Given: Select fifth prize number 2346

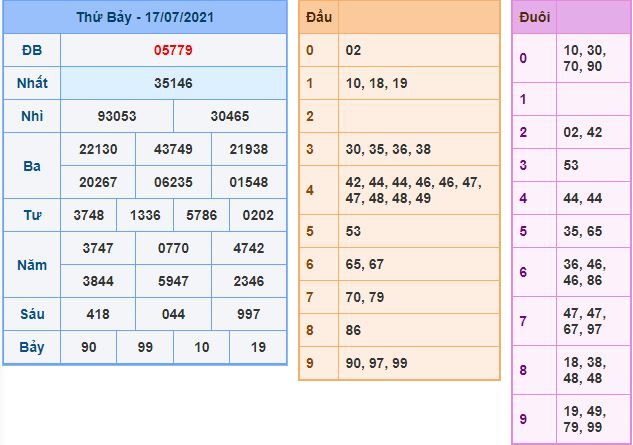Looking at the screenshot, I should (x=249, y=281).
